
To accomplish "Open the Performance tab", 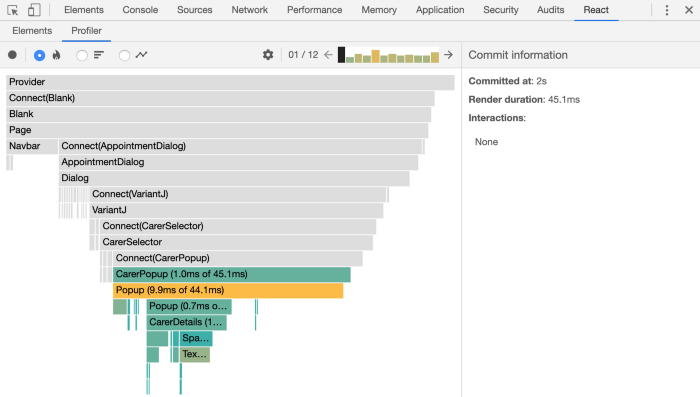I will pos(314,10).
